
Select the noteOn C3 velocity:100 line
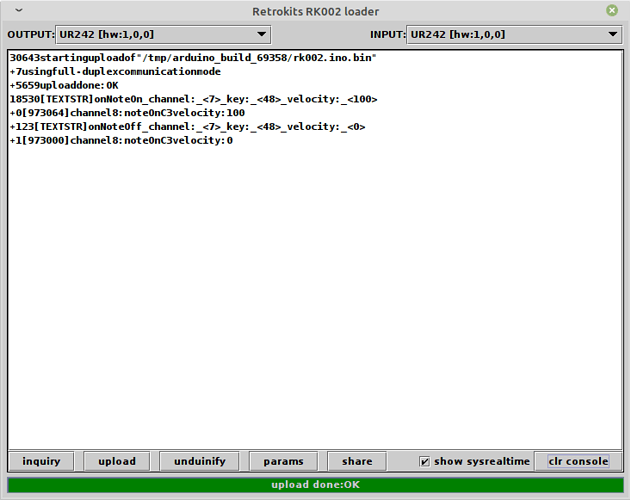[128, 114]
